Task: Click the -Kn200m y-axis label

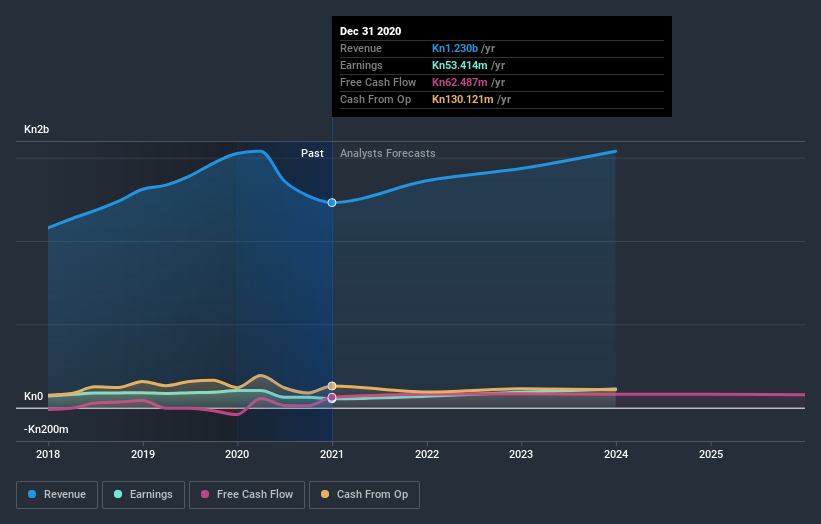Action: click(46, 429)
